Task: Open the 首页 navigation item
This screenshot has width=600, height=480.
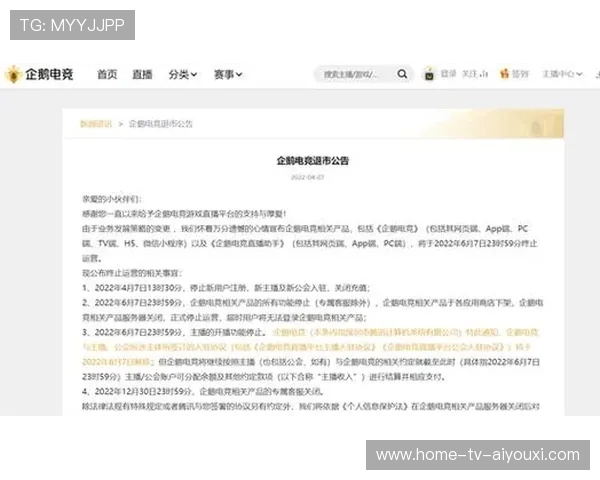Action: point(107,74)
